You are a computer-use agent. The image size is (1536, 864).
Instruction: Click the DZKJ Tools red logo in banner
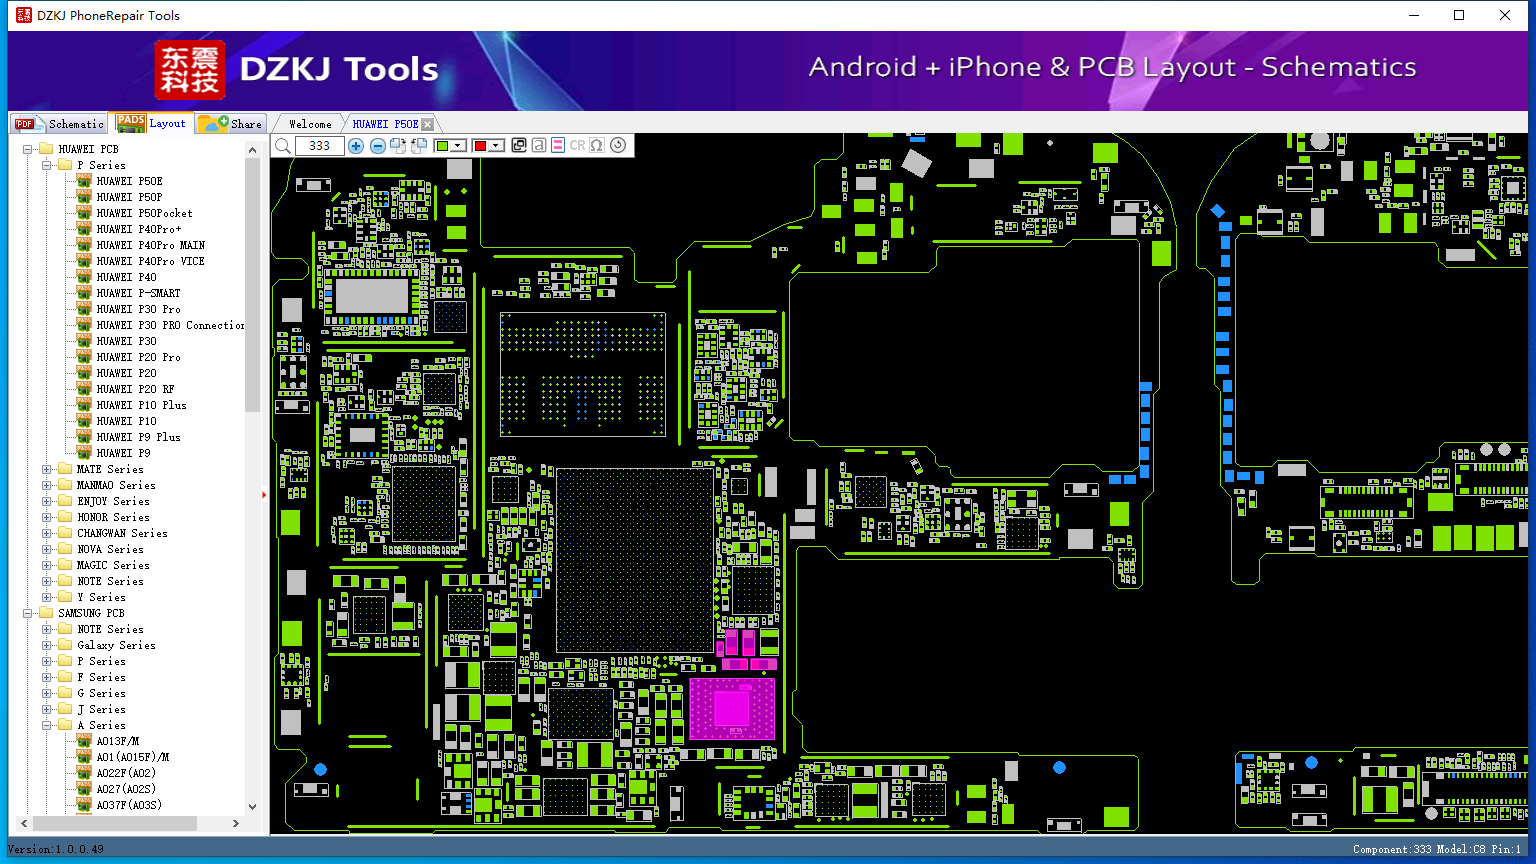[x=190, y=69]
